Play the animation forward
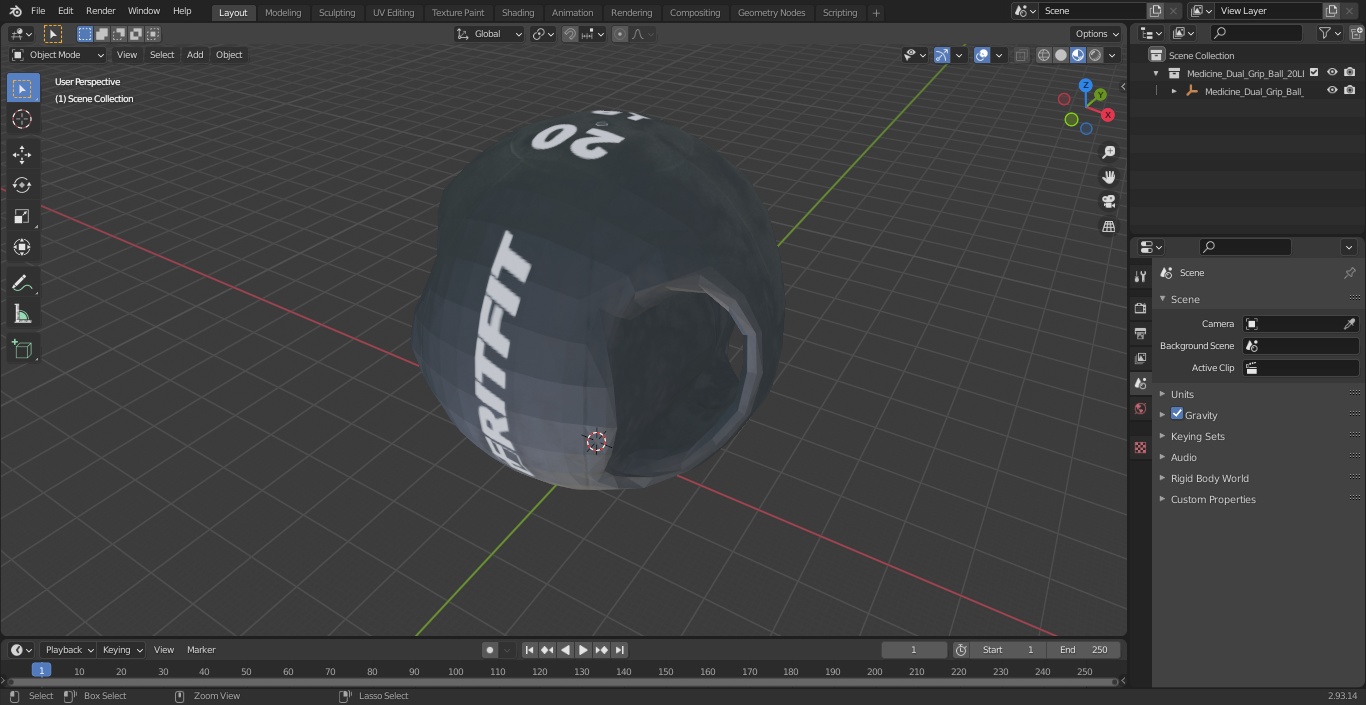 583,650
